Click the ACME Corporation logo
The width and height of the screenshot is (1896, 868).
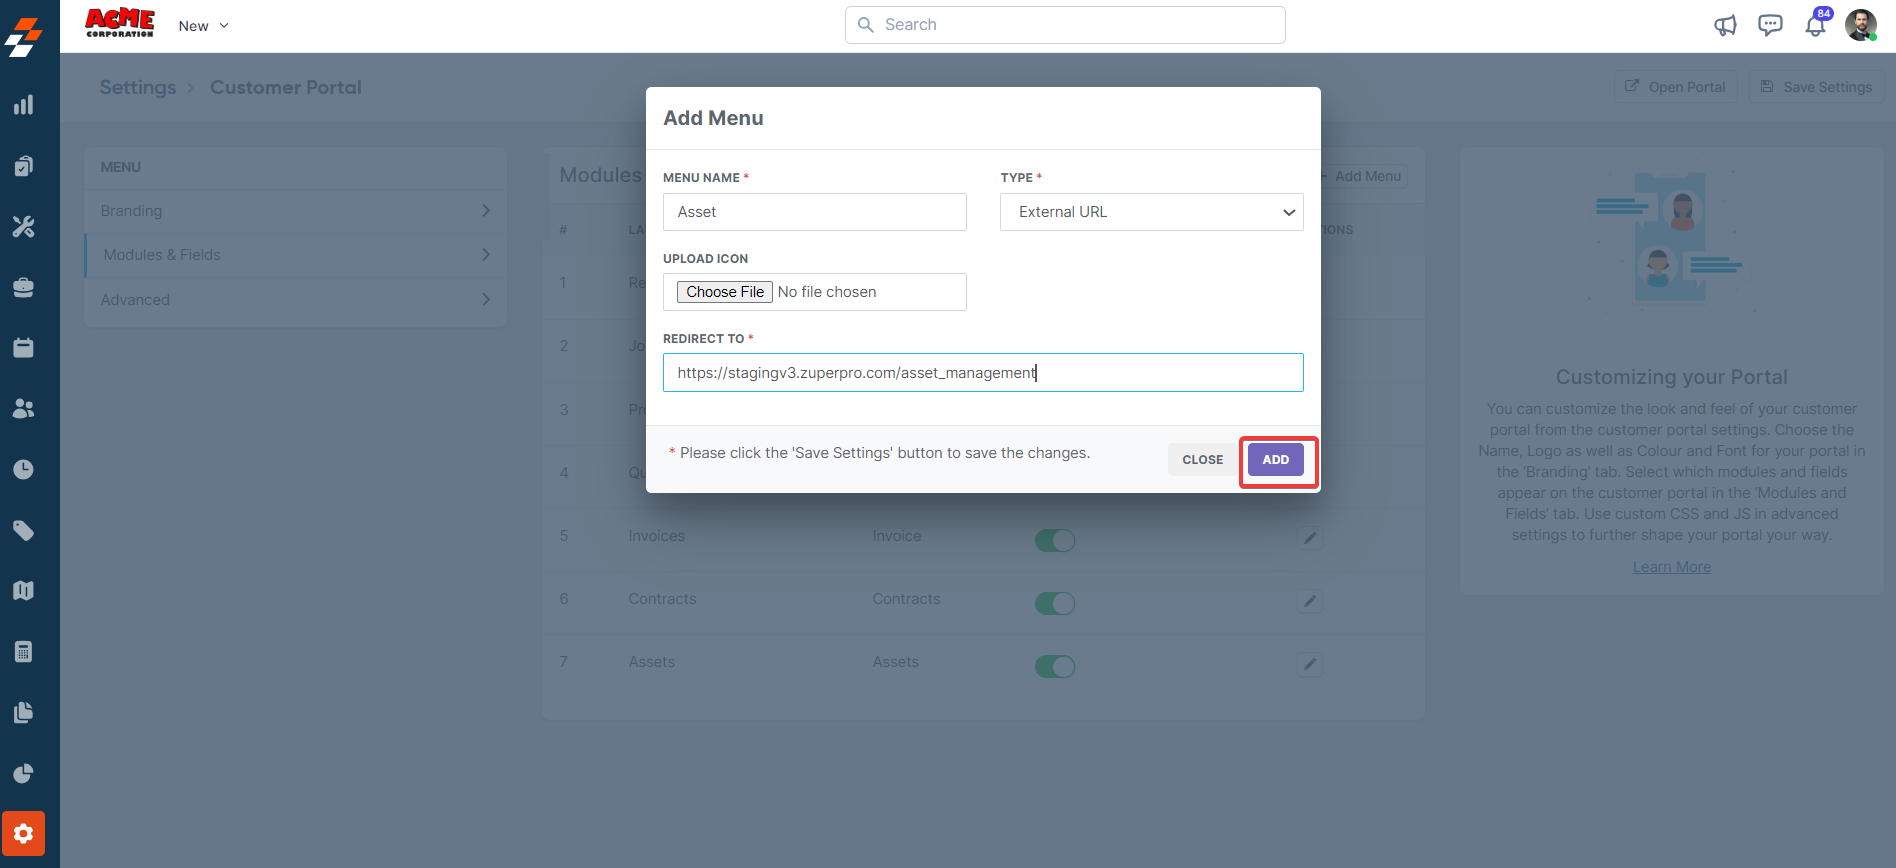(x=120, y=23)
